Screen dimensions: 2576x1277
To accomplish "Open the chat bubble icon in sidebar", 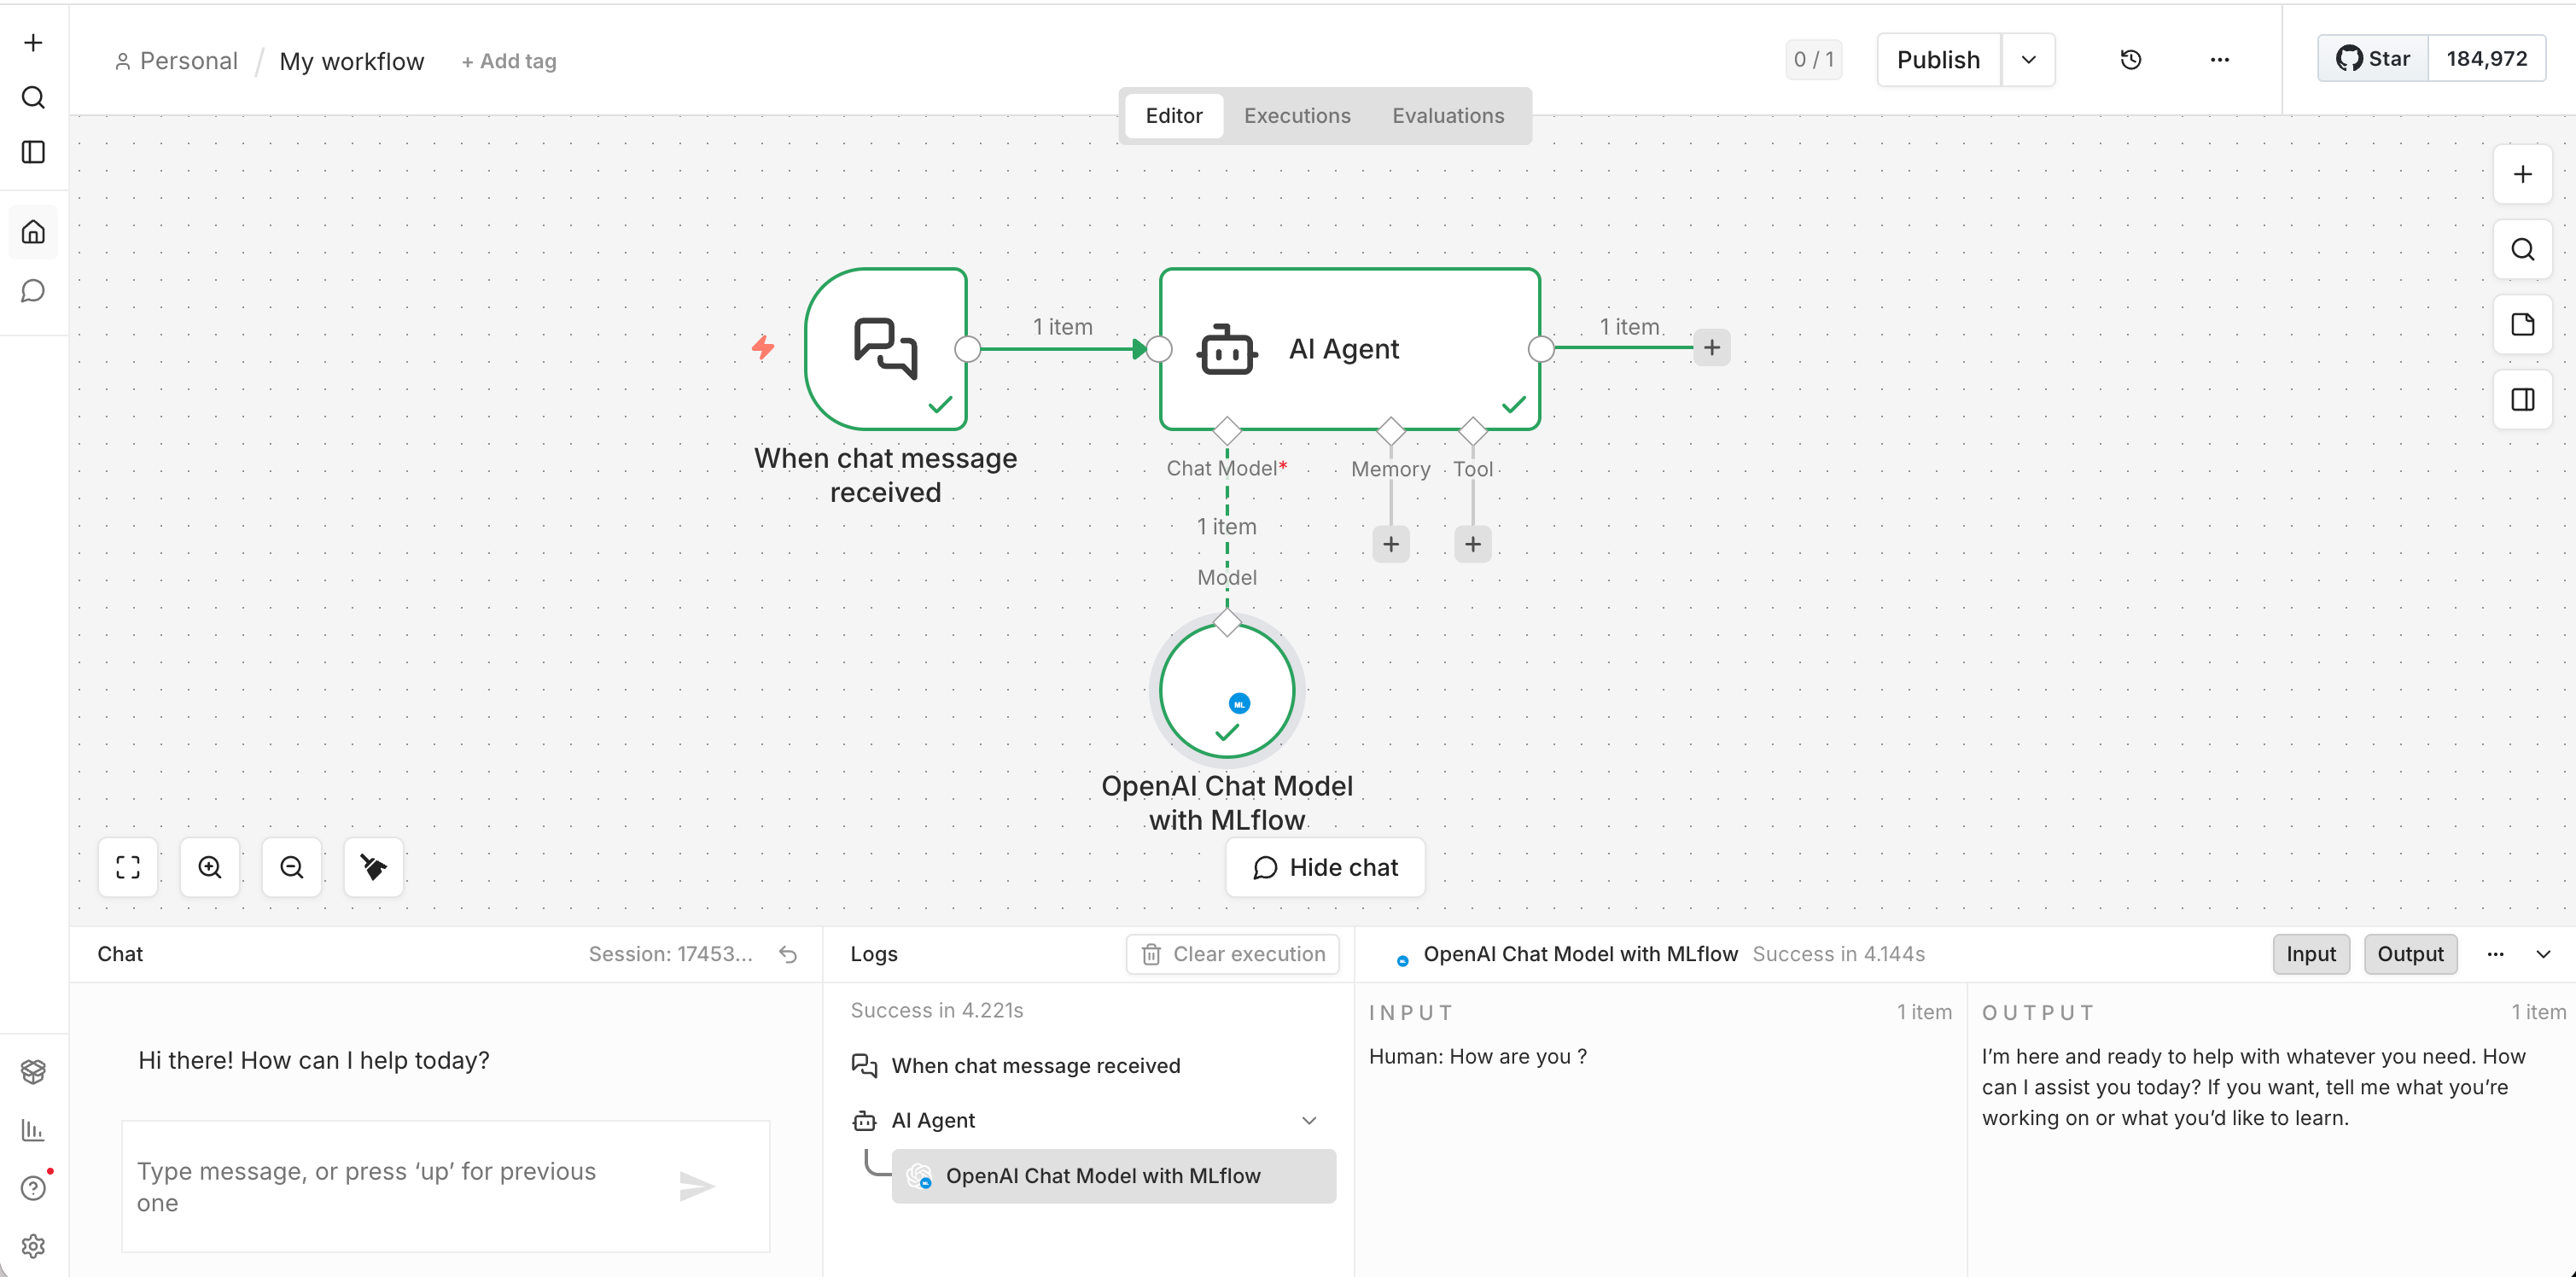I will (33, 291).
